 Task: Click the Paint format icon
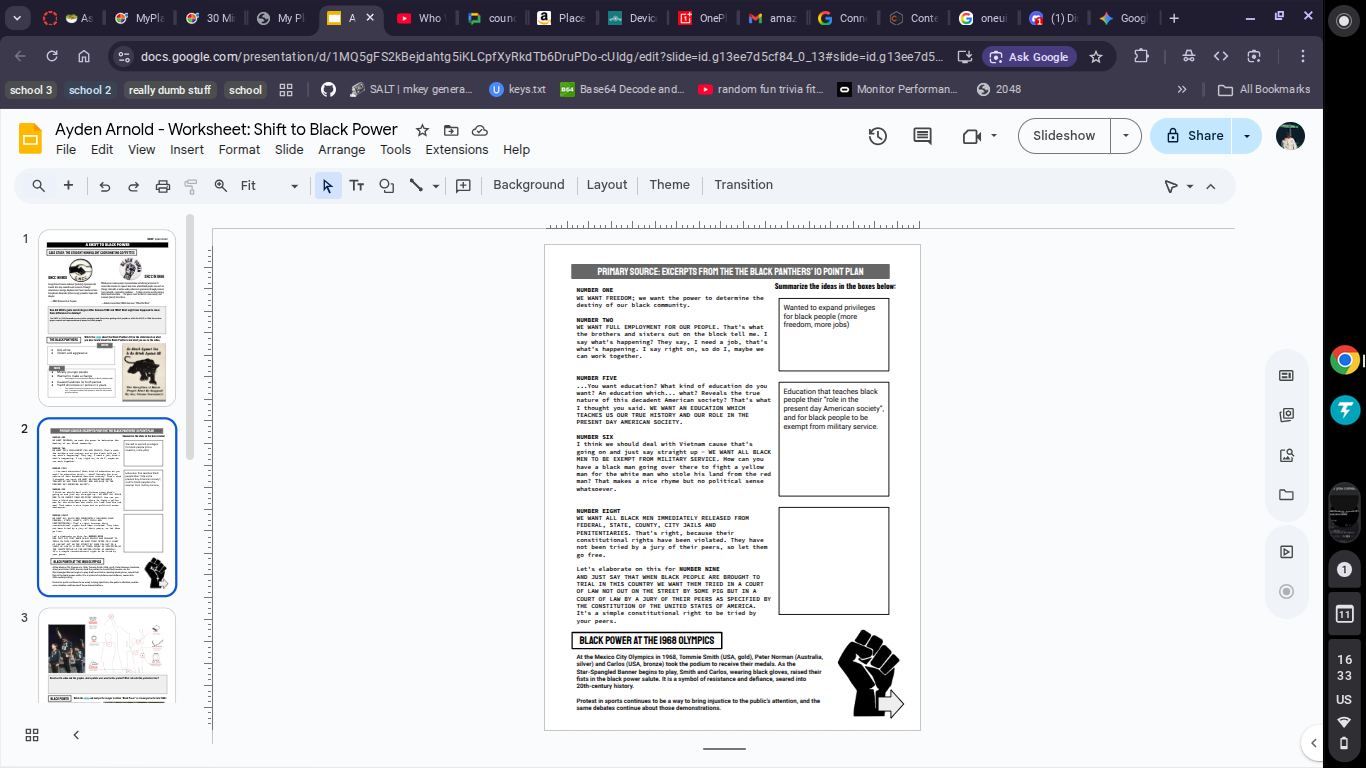pyautogui.click(x=191, y=186)
